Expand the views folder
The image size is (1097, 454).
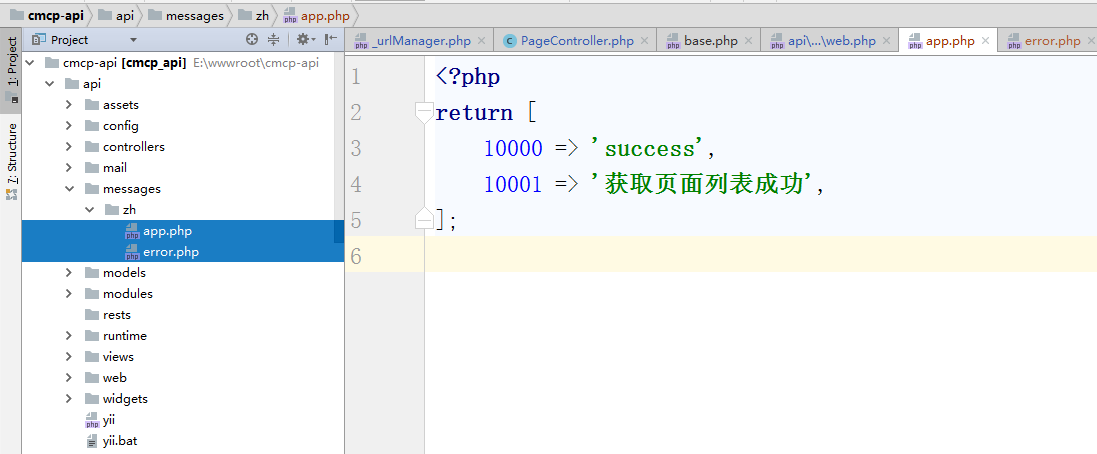69,357
